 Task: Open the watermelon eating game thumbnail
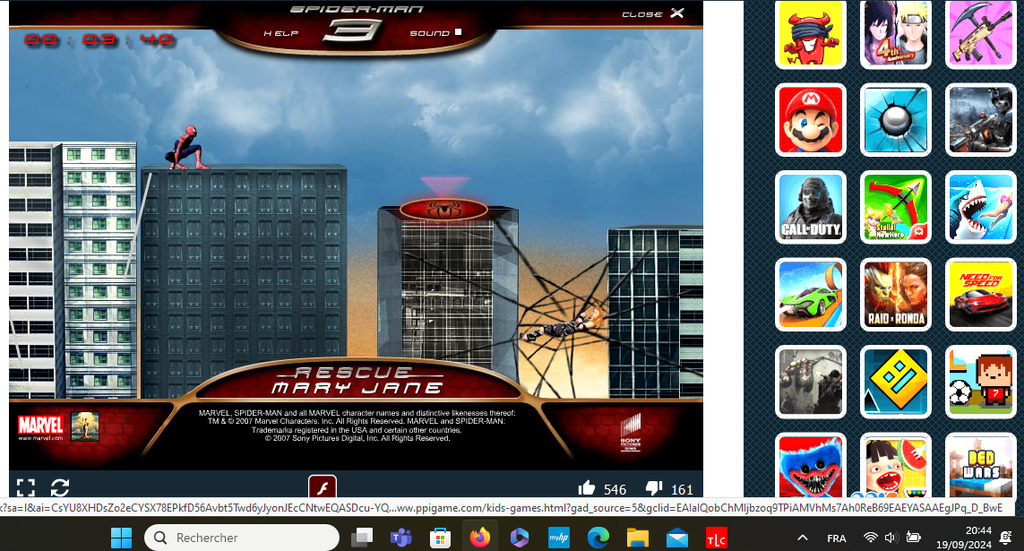(895, 465)
